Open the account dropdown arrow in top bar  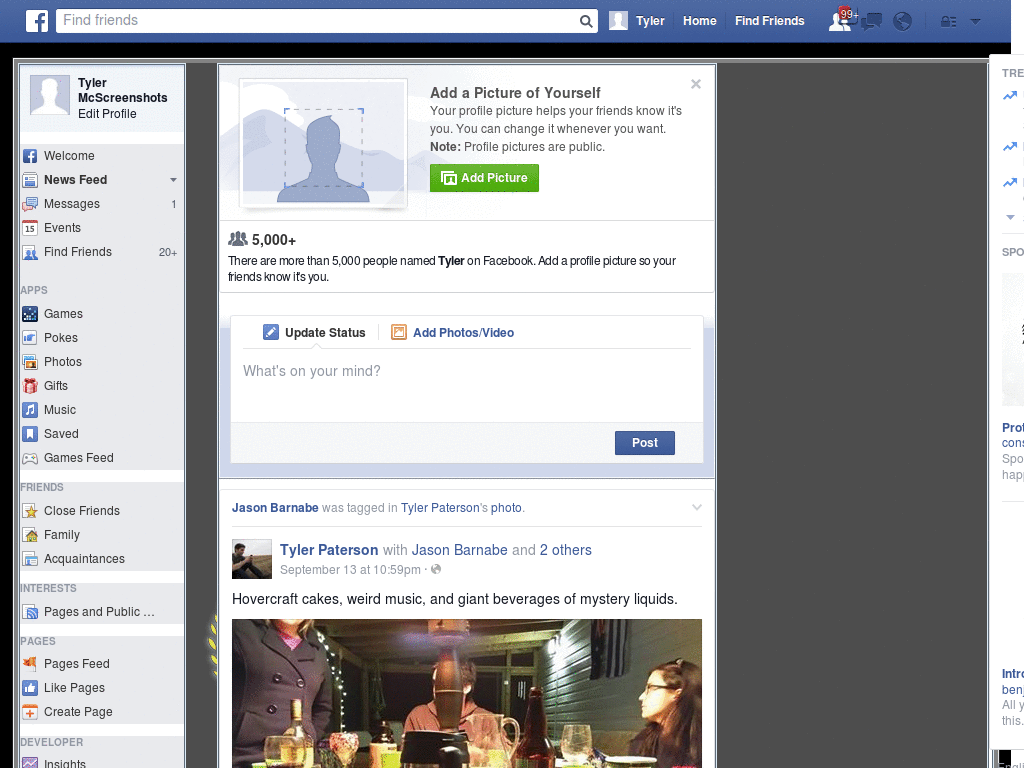tap(975, 22)
